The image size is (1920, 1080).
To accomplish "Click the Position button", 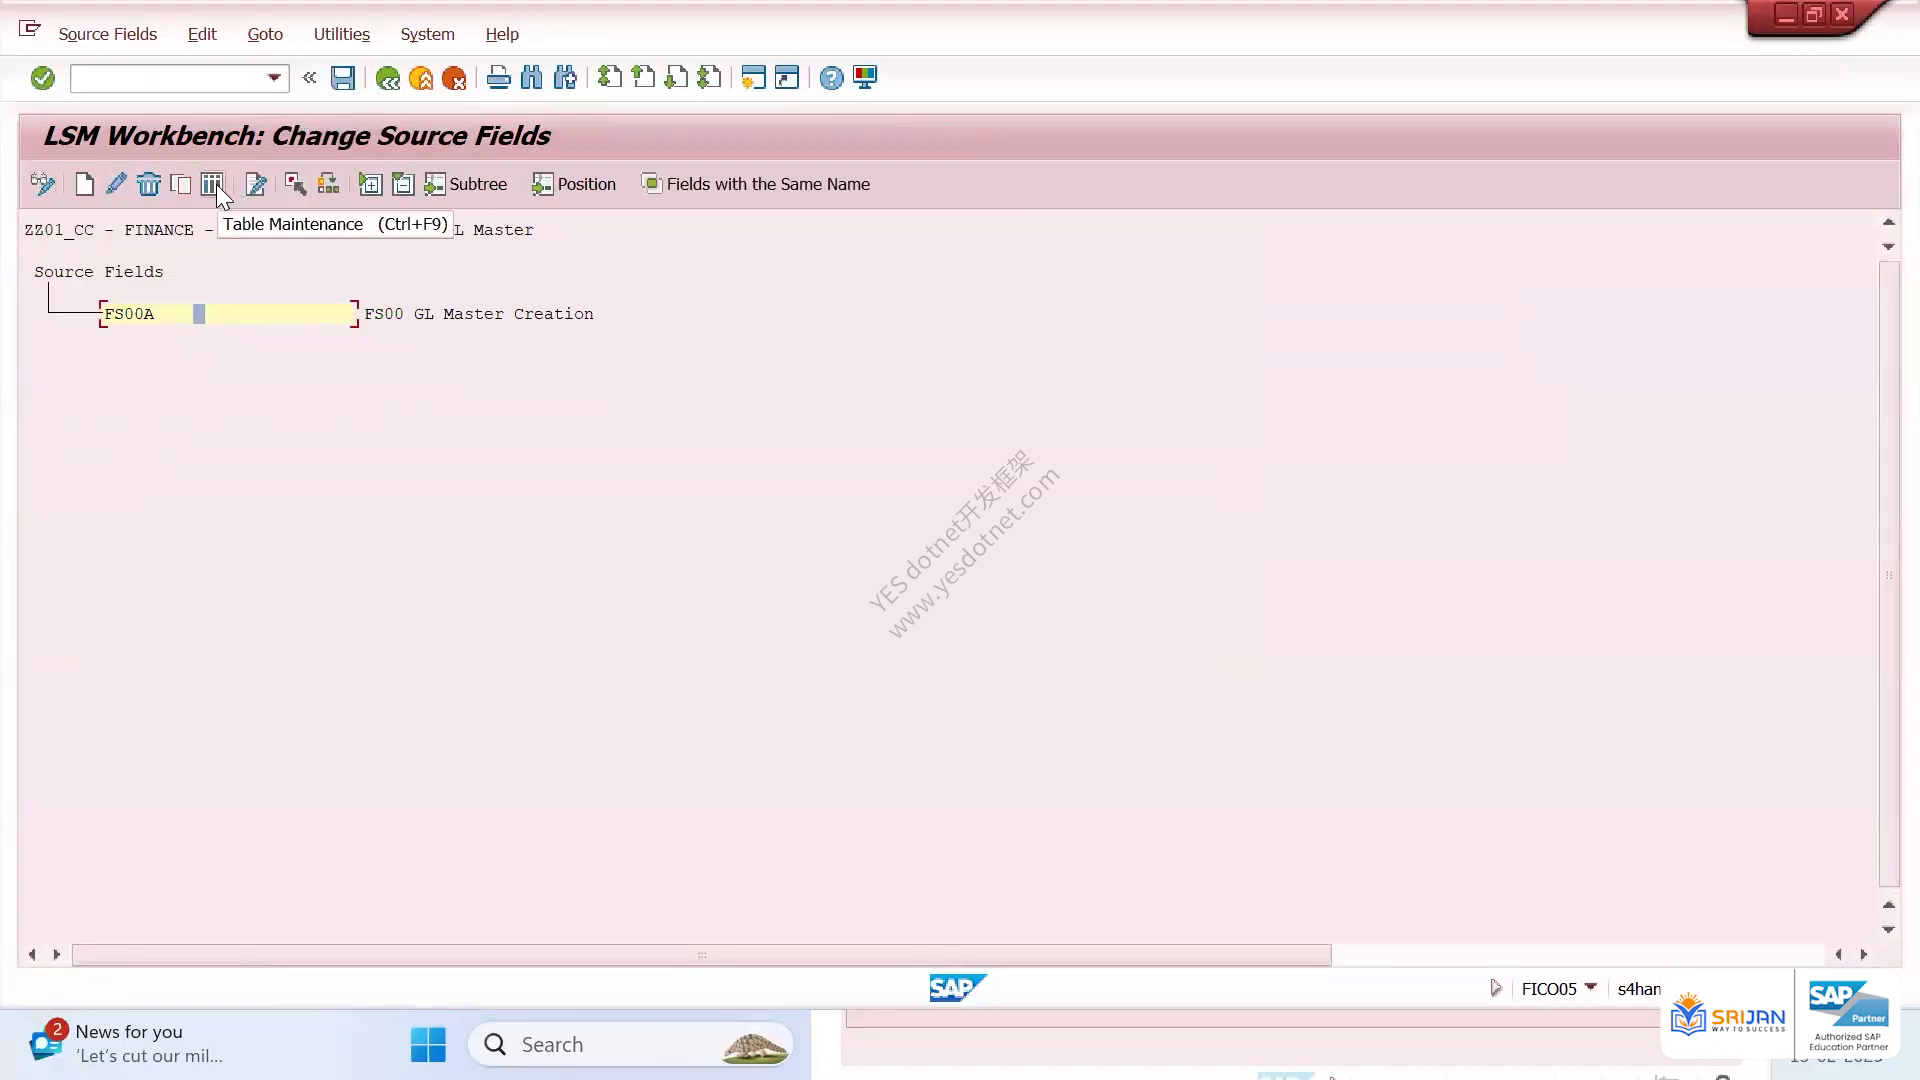I will tap(573, 184).
